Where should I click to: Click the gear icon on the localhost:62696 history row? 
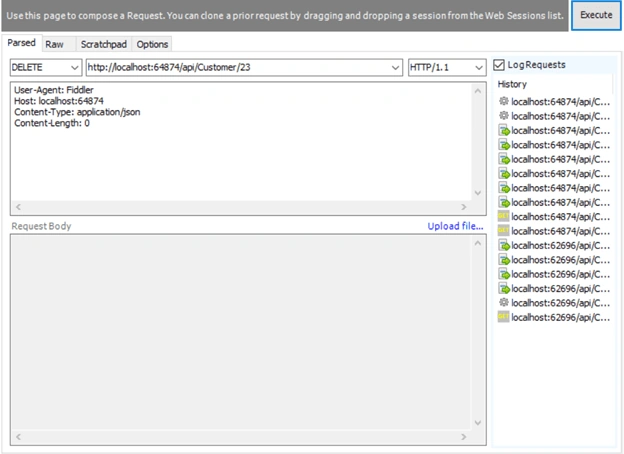pyautogui.click(x=503, y=302)
